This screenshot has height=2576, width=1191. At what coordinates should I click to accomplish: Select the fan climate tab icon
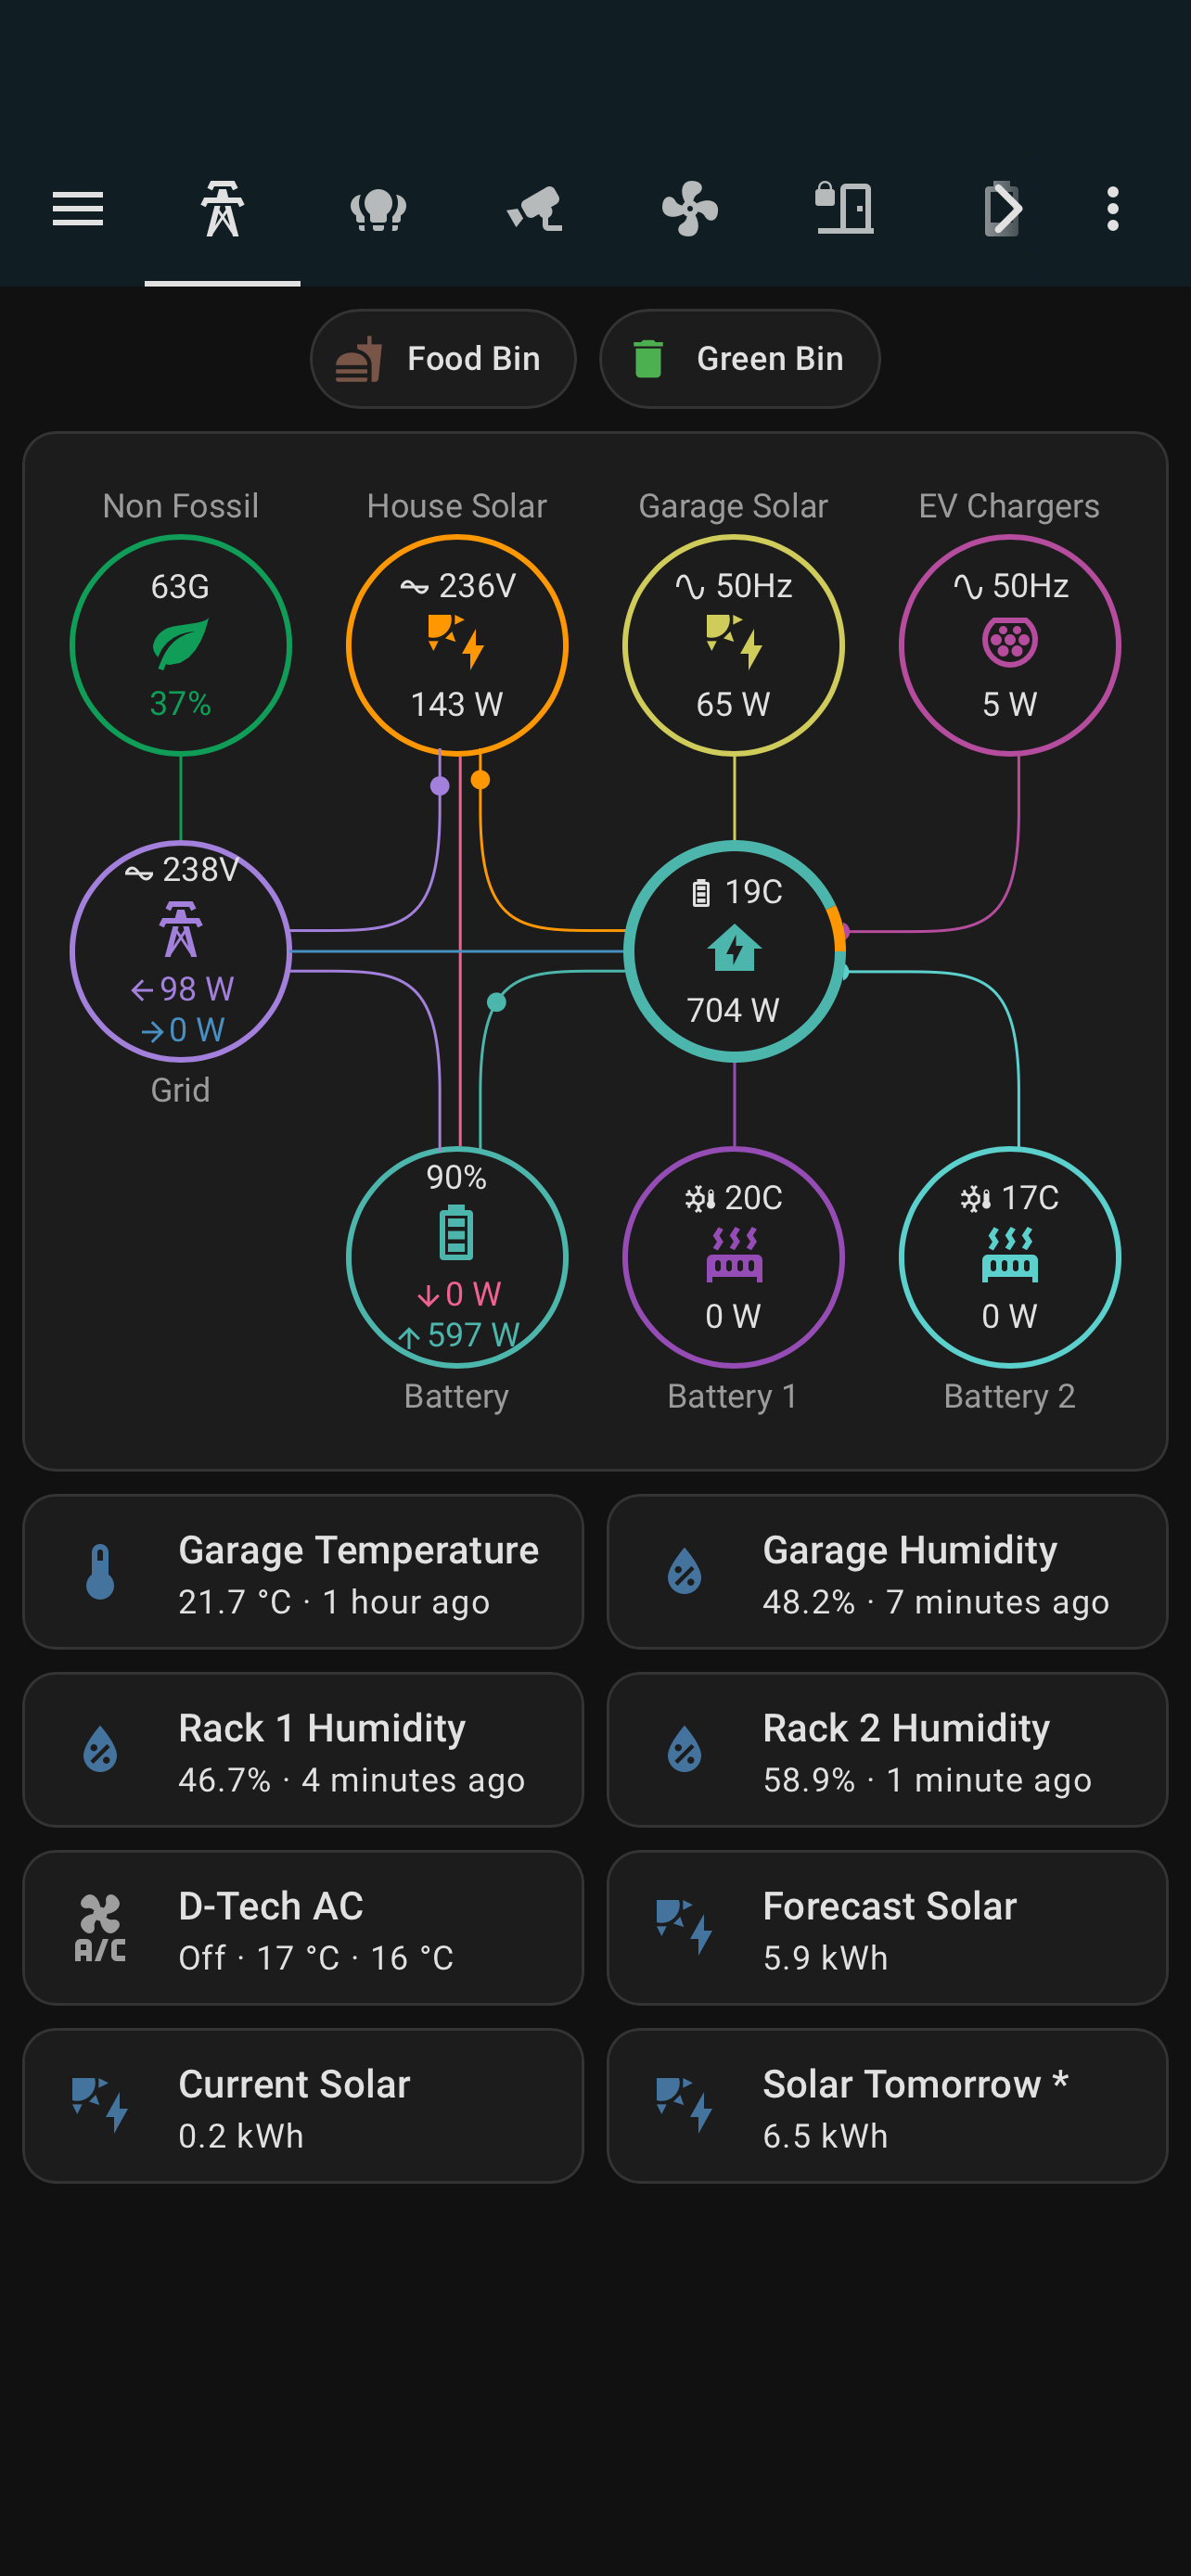[690, 209]
